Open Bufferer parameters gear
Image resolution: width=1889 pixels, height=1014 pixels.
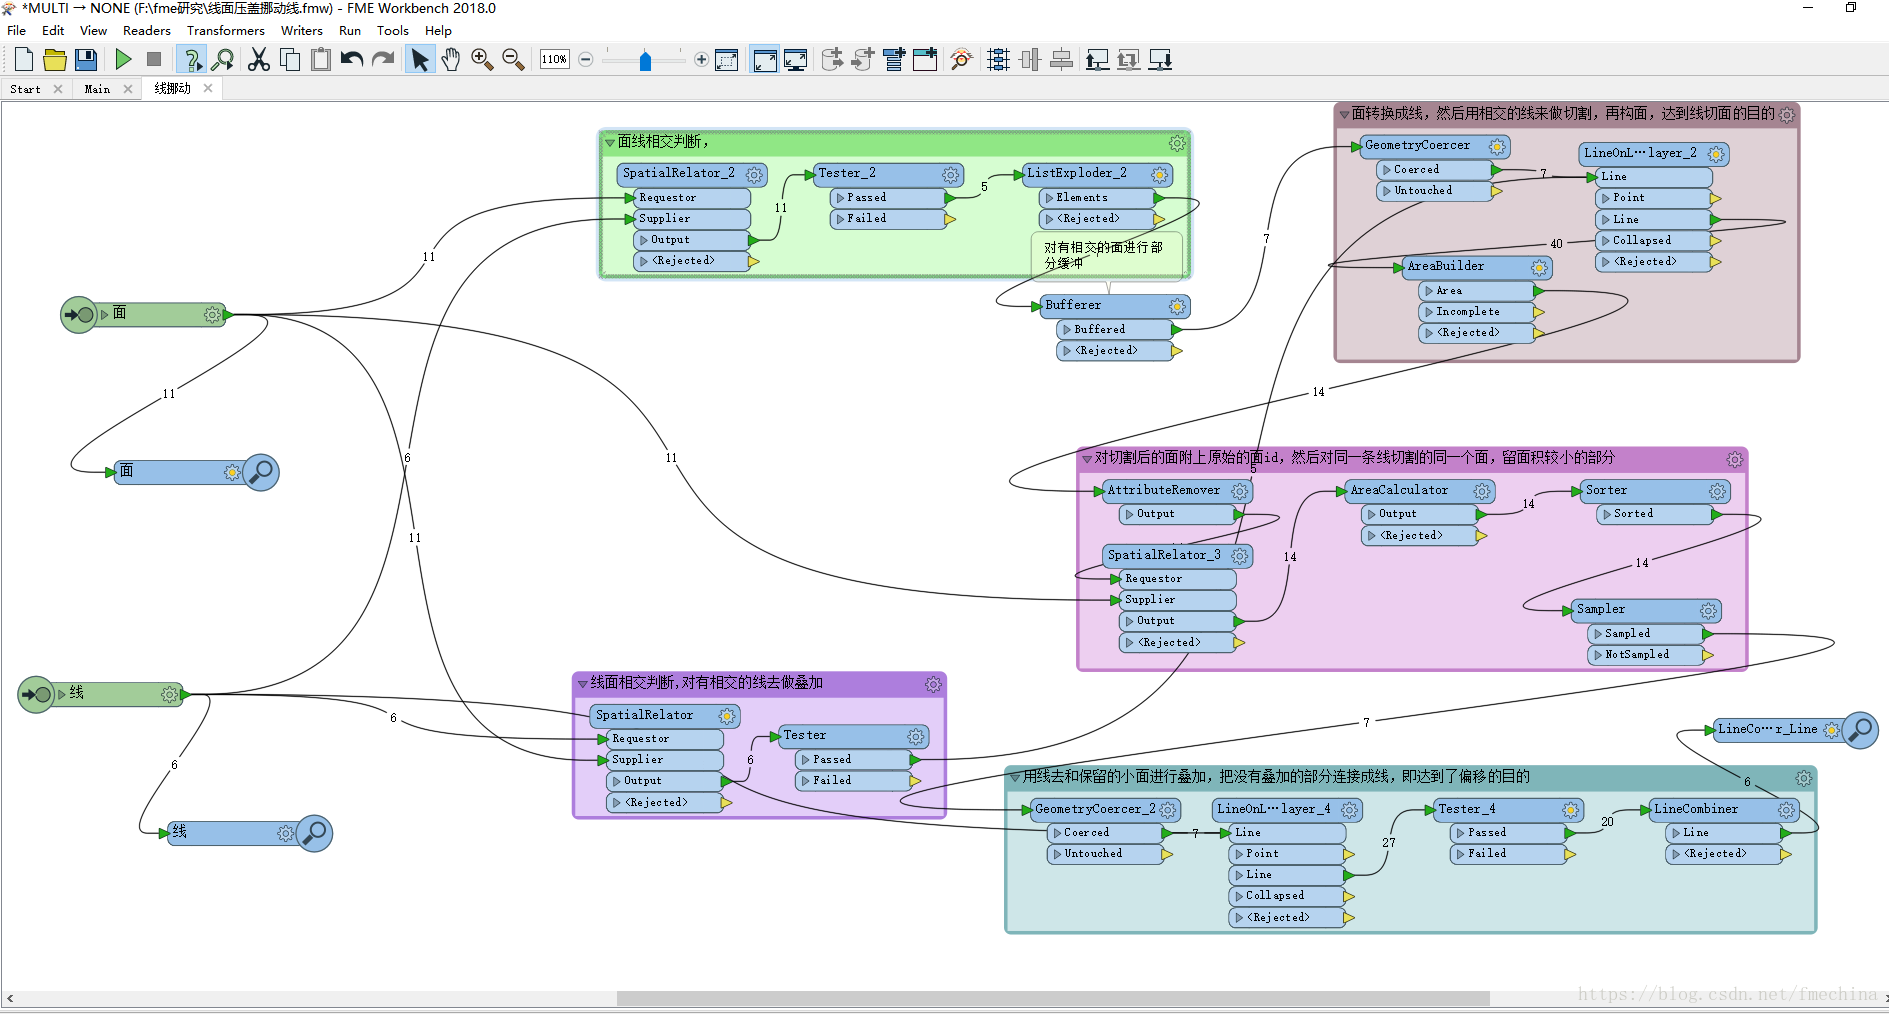click(x=1177, y=306)
